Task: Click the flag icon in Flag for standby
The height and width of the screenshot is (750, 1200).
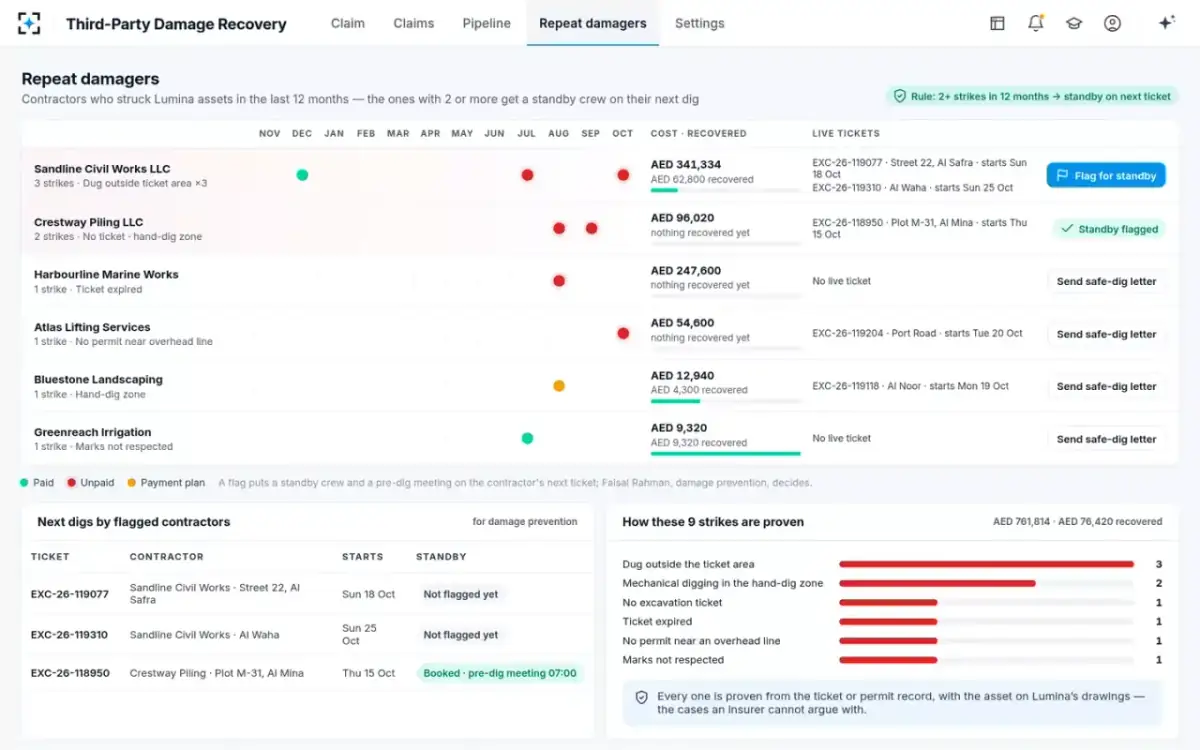Action: 1063,176
